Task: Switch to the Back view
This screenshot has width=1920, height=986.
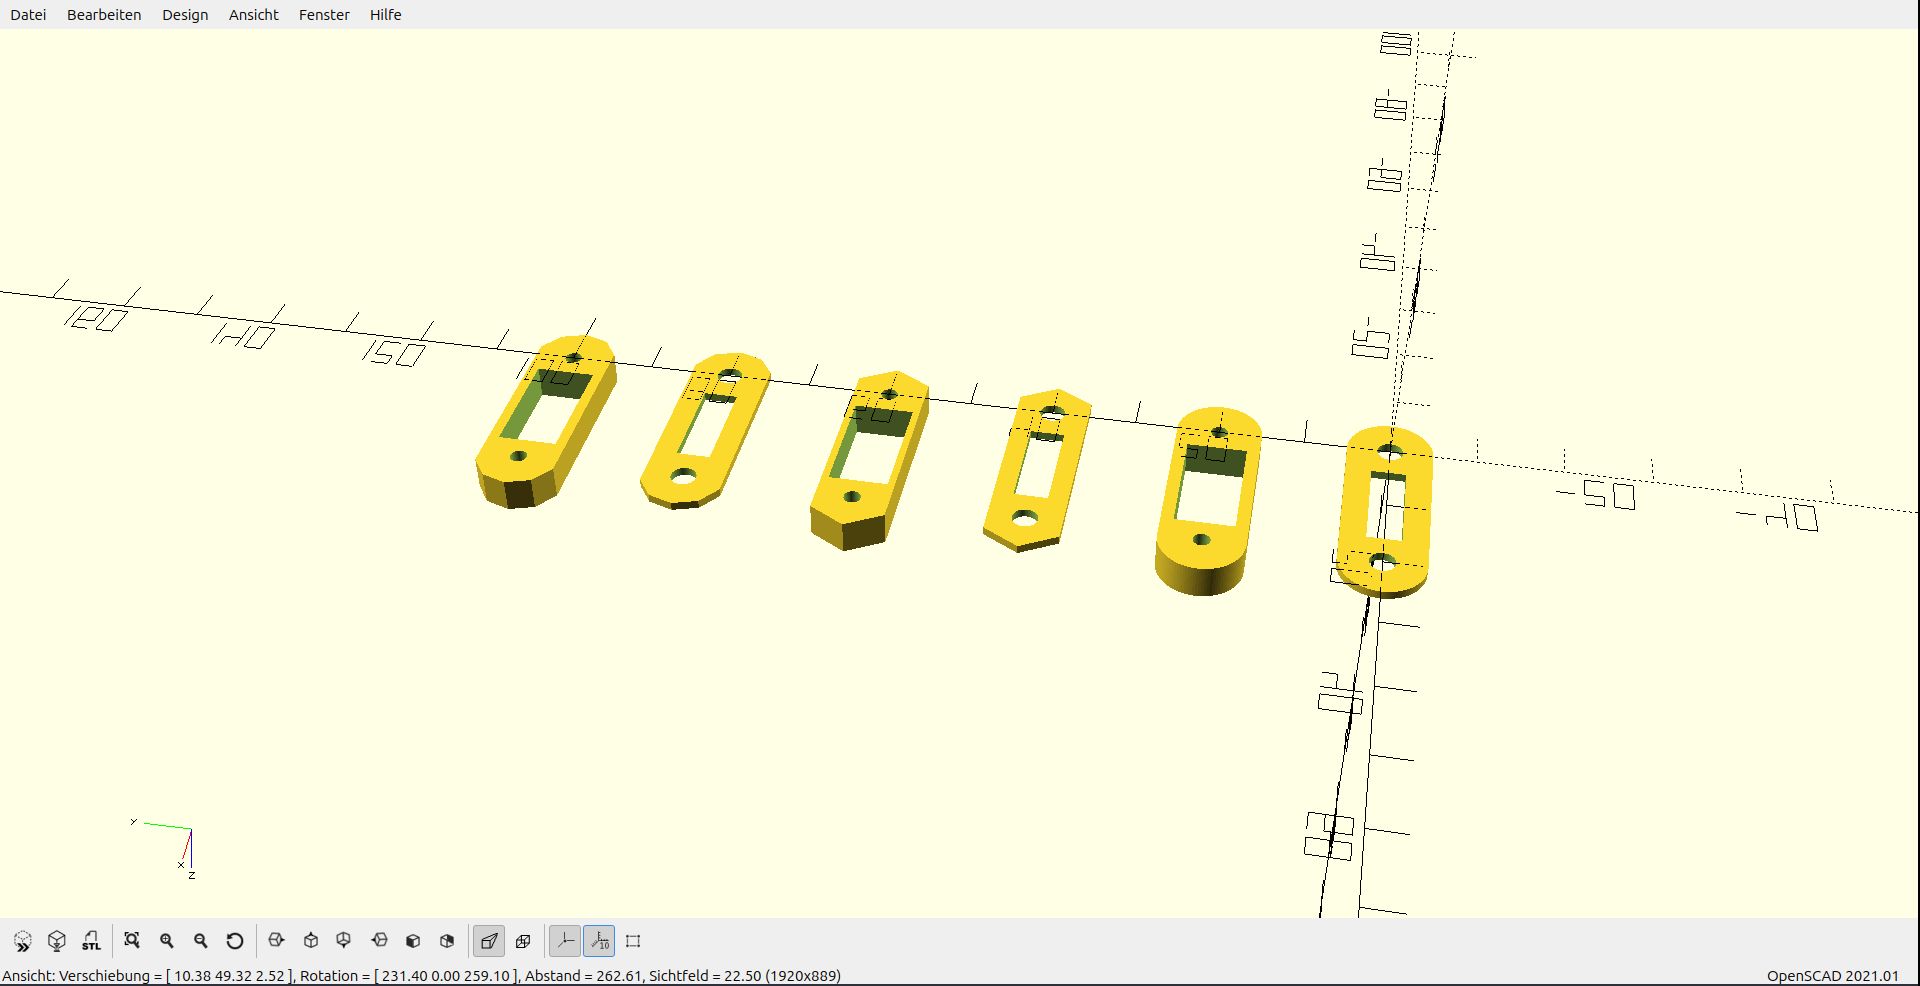Action: pyautogui.click(x=447, y=941)
